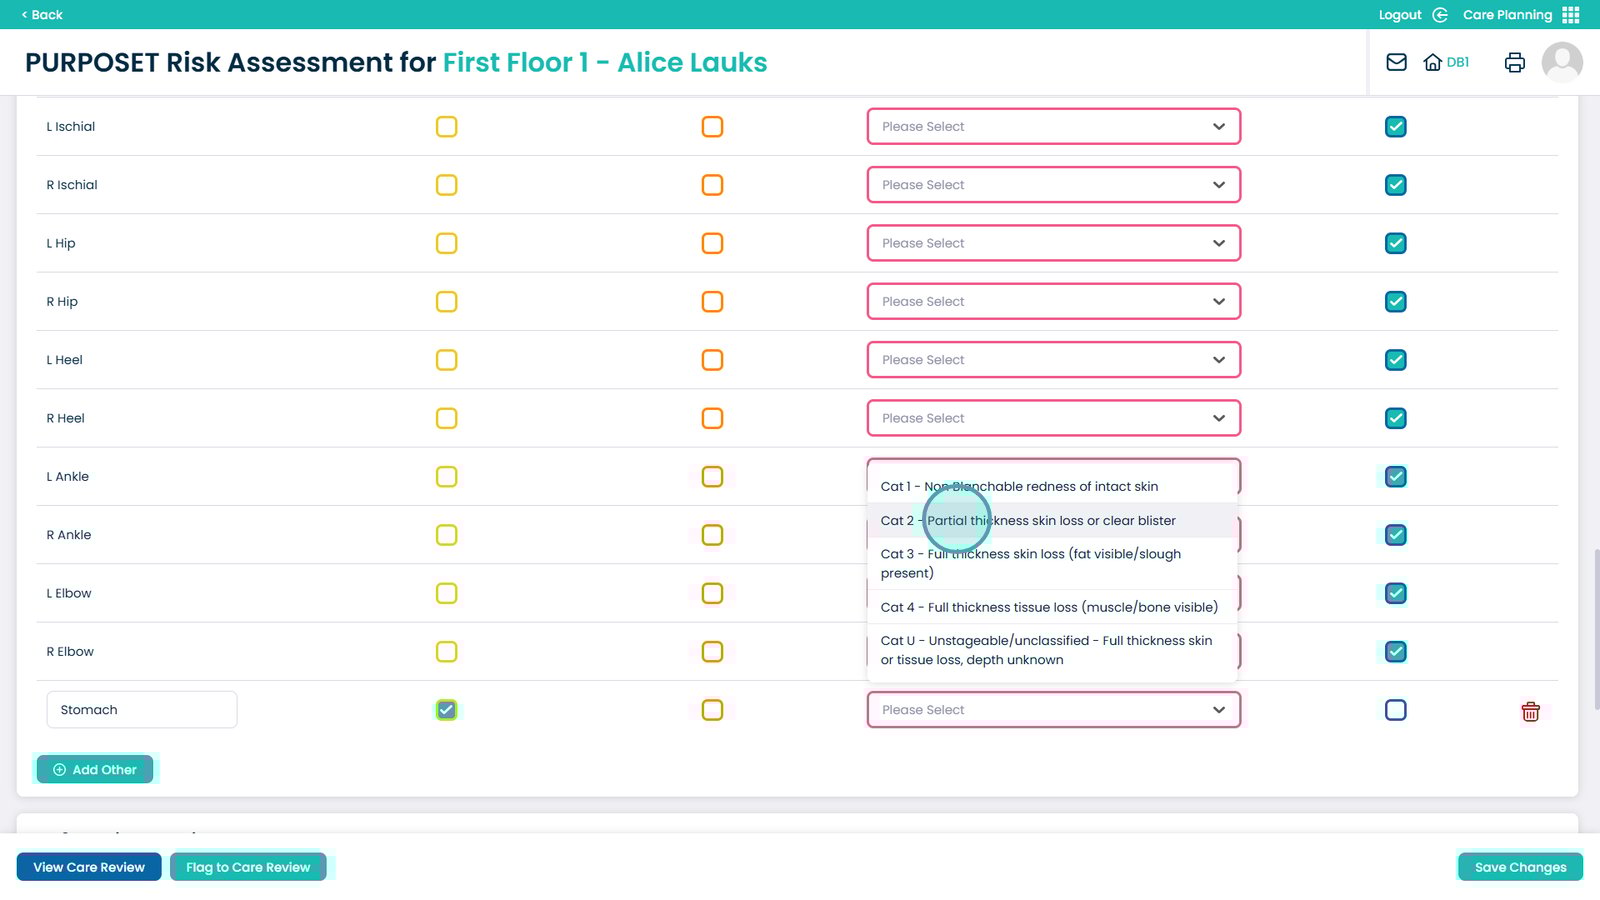Click the plus icon in Add Other

(x=60, y=770)
